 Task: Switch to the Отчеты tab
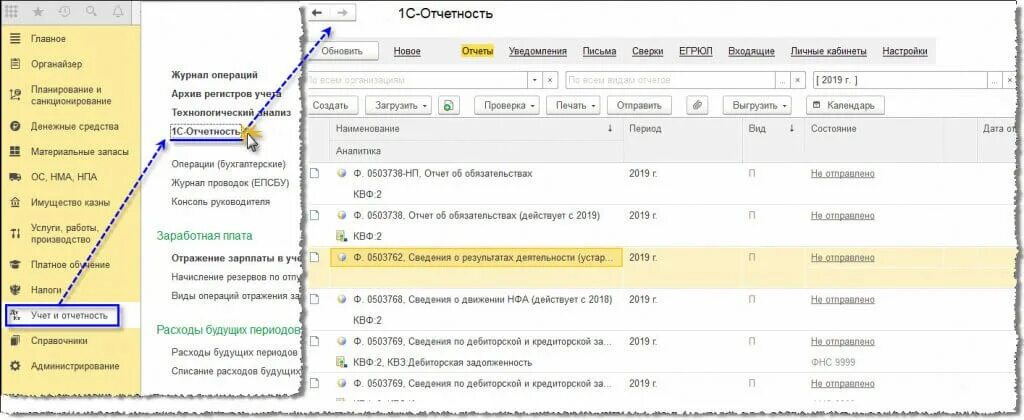[x=477, y=51]
